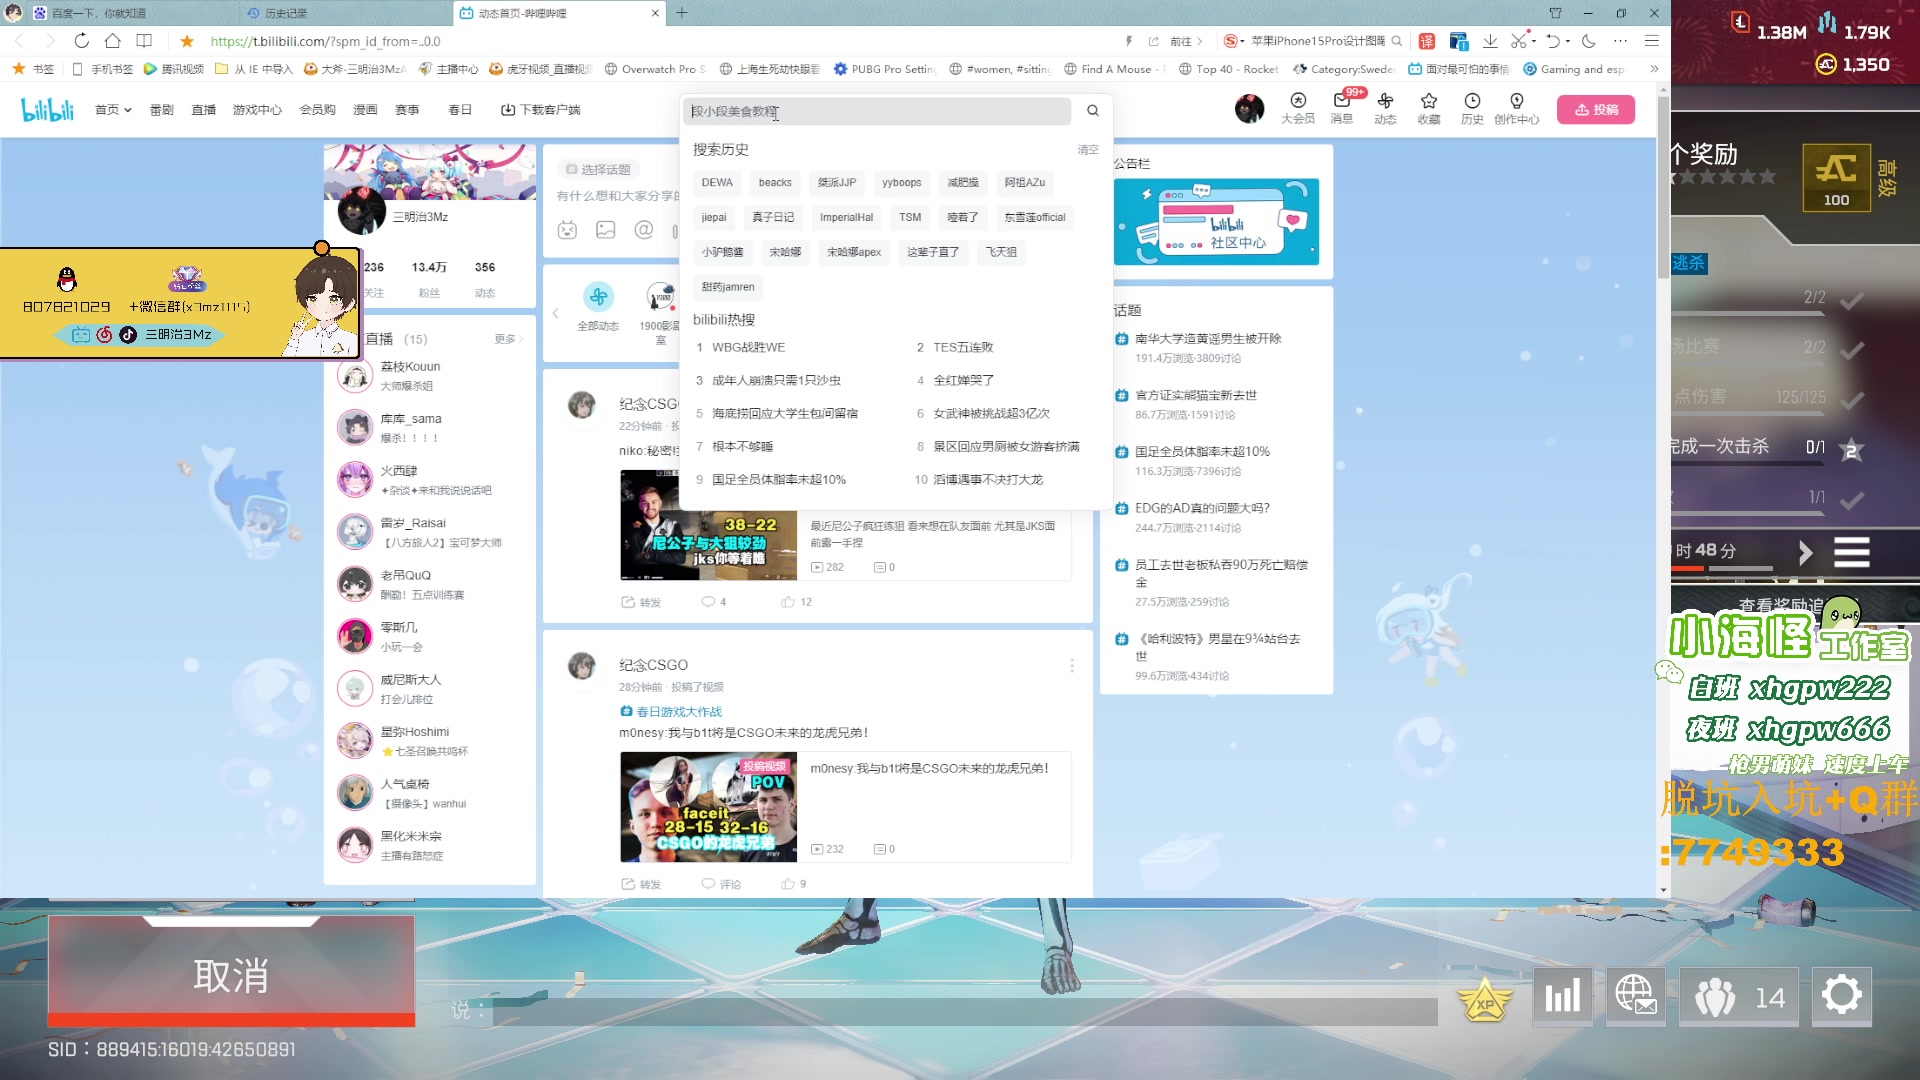This screenshot has width=1920, height=1080.
Task: Expand the bookmarks bar overflow chevron
Action: coord(1654,69)
